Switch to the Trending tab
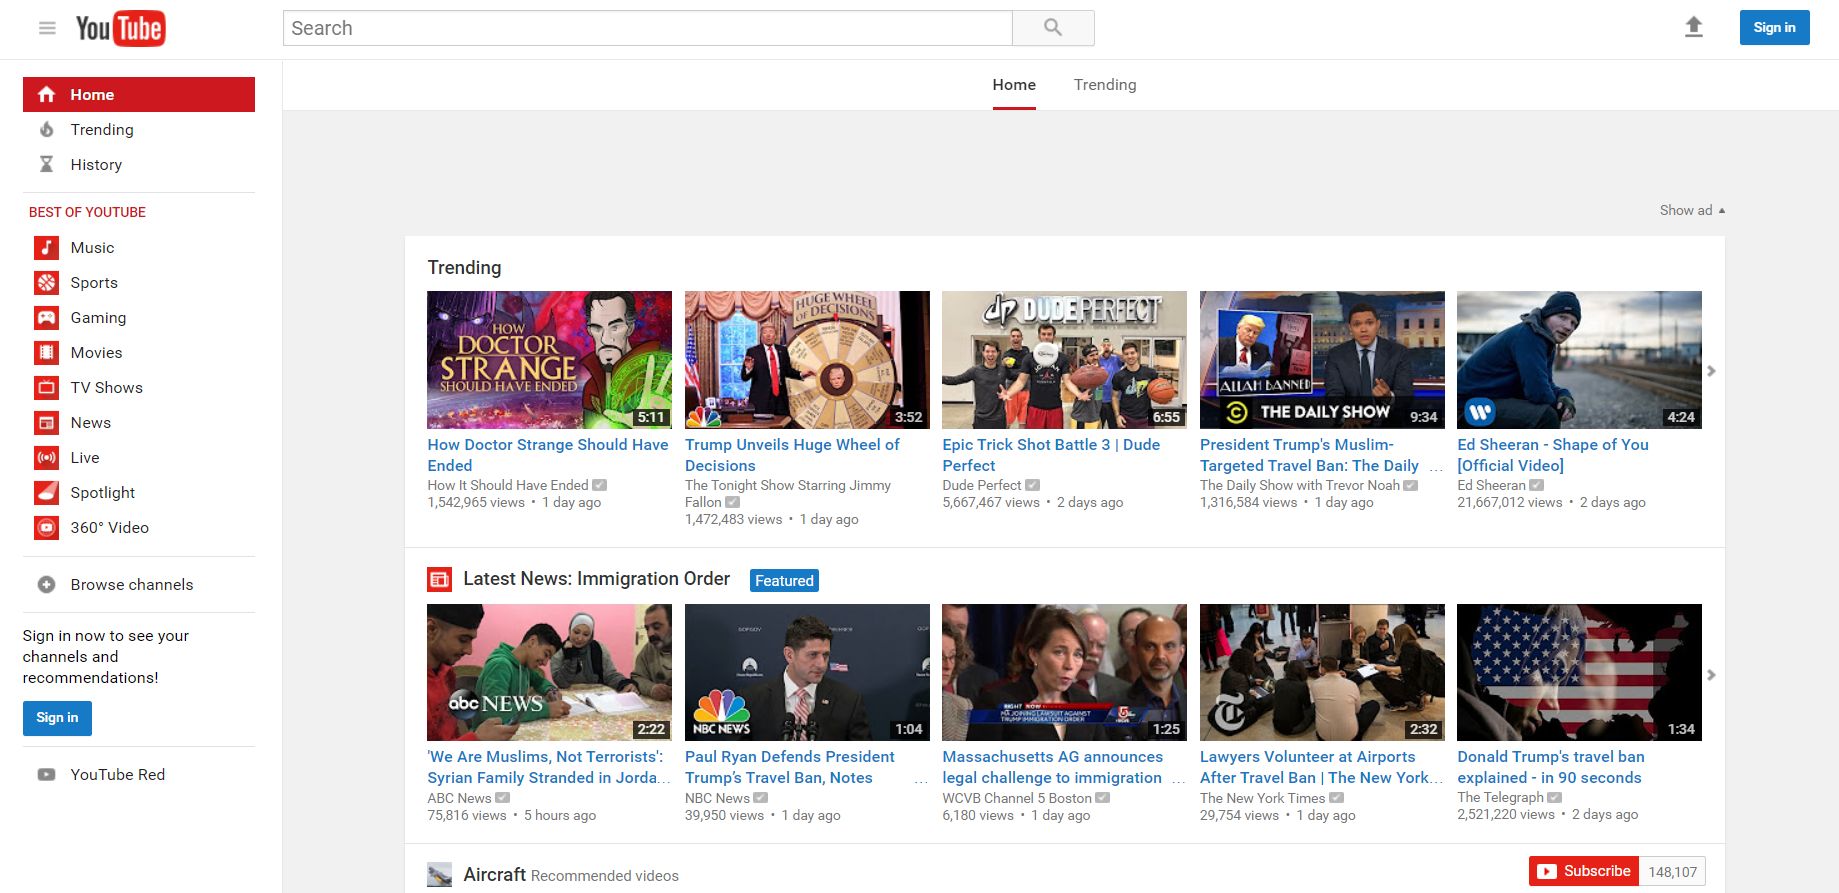 coord(1104,85)
